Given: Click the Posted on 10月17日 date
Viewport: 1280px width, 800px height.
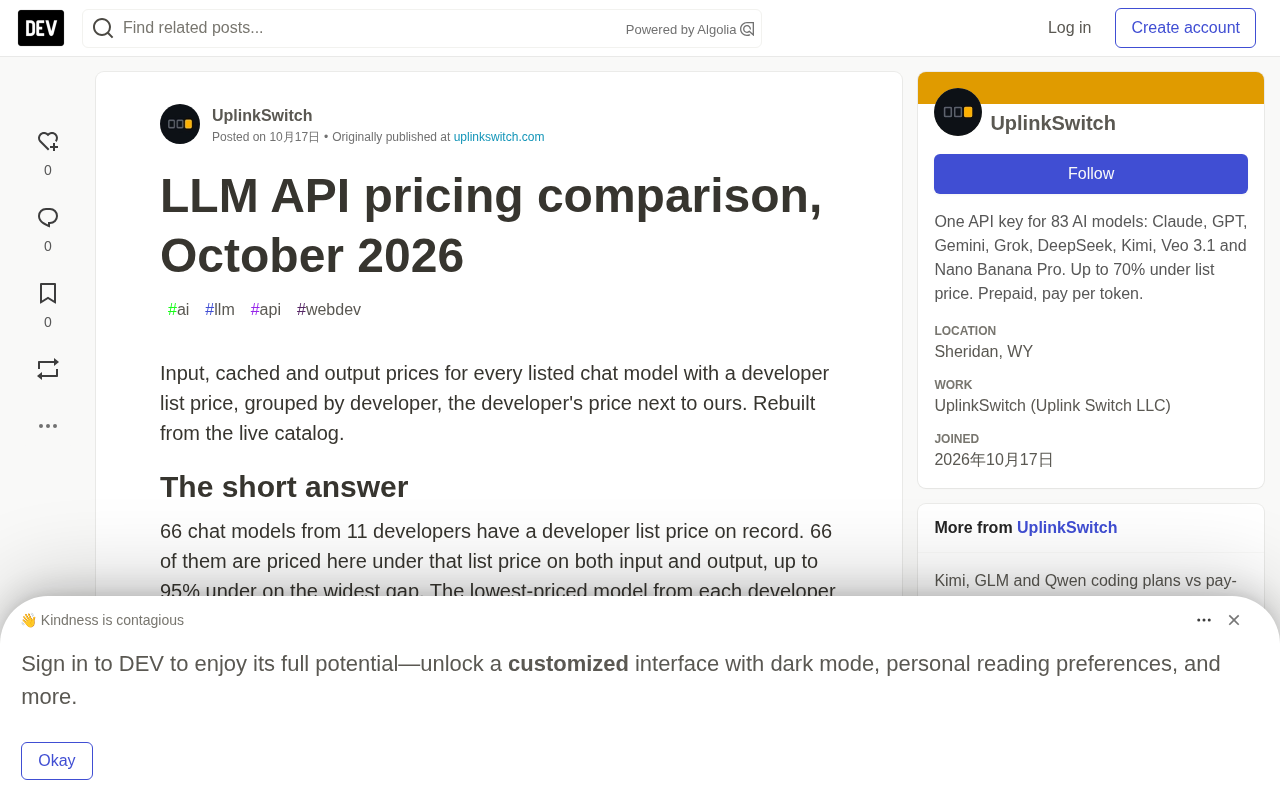Looking at the screenshot, I should pos(266,137).
